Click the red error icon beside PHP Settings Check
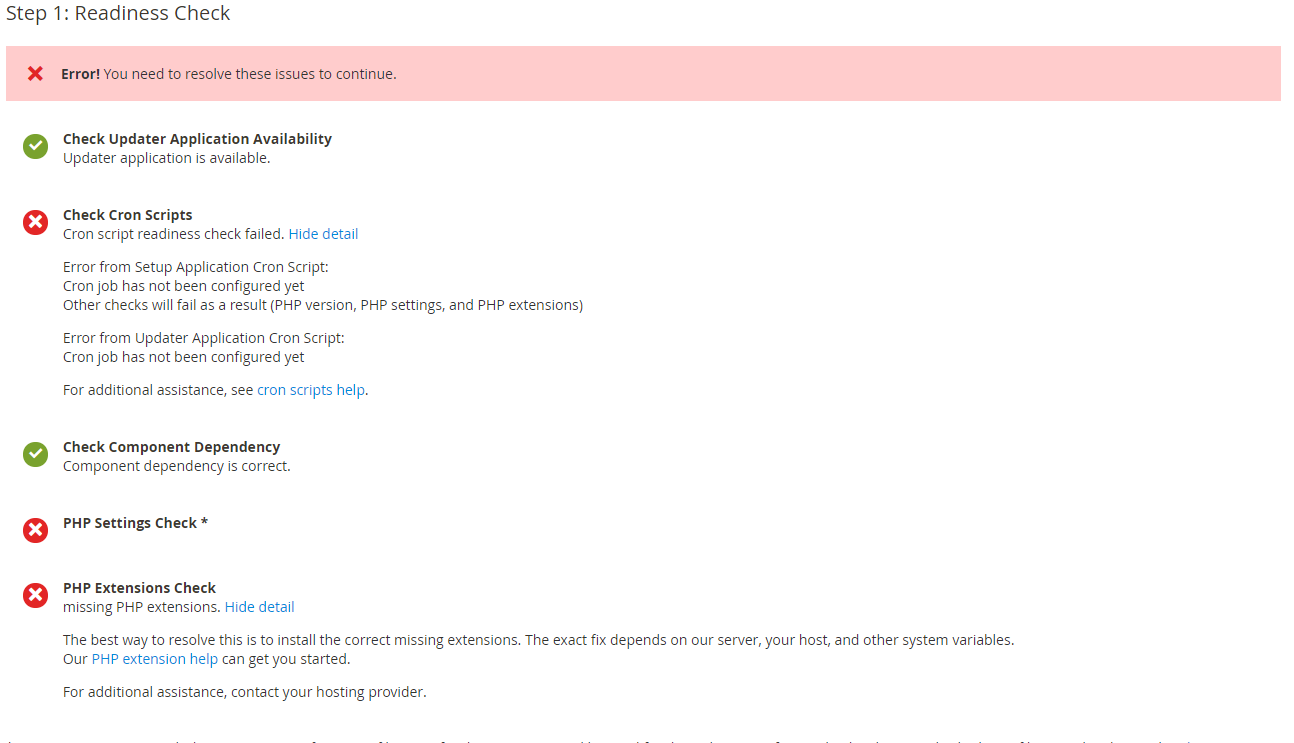1294x743 pixels. [x=35, y=530]
